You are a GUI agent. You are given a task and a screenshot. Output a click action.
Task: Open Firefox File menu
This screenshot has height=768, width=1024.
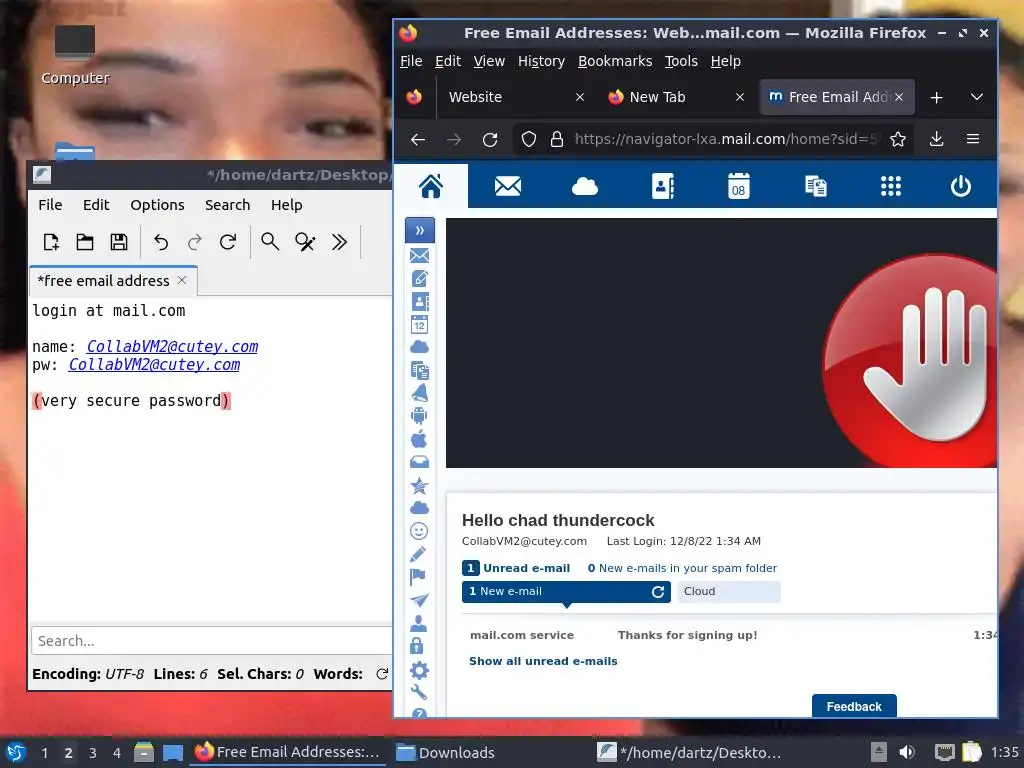tap(411, 61)
